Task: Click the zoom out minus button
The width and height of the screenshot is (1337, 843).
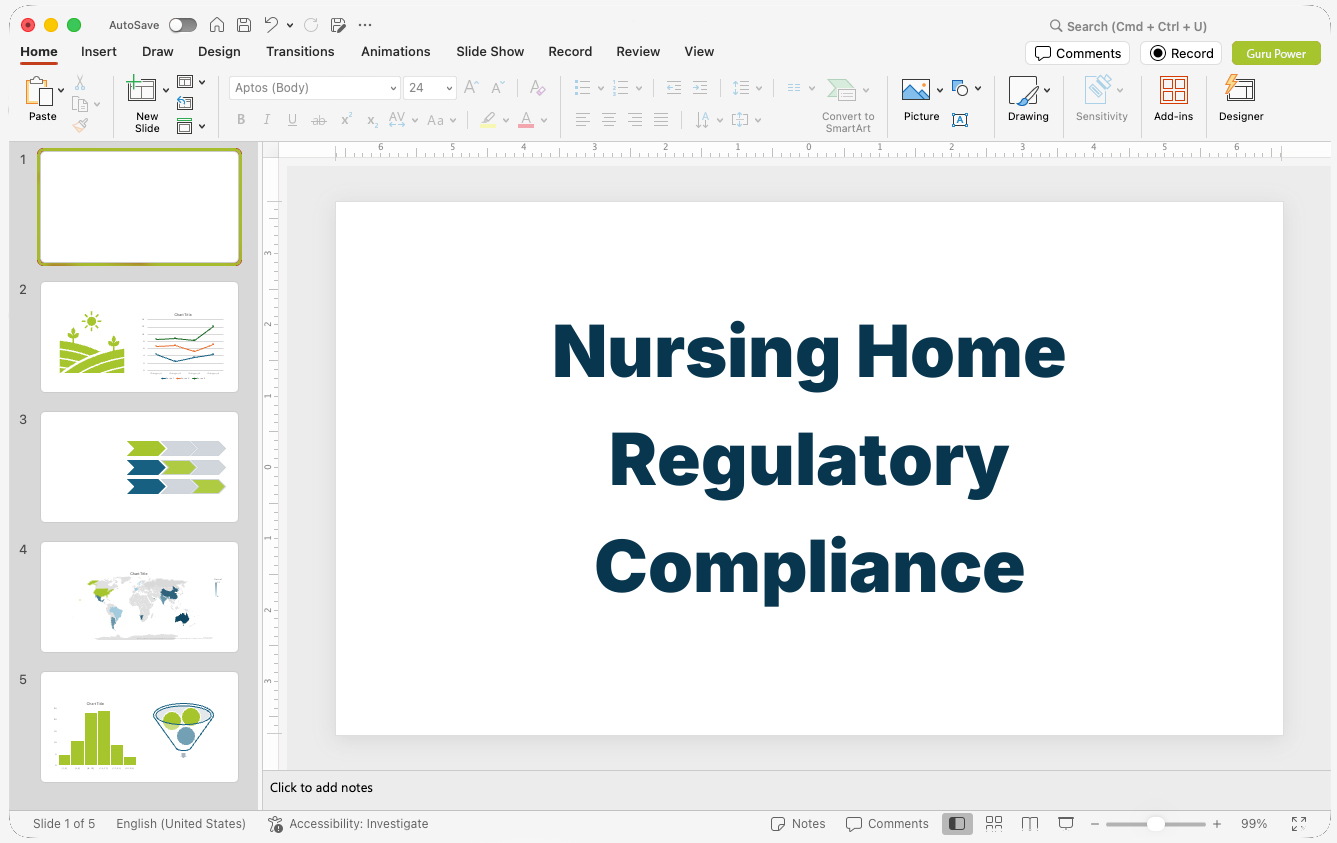Action: [1095, 824]
